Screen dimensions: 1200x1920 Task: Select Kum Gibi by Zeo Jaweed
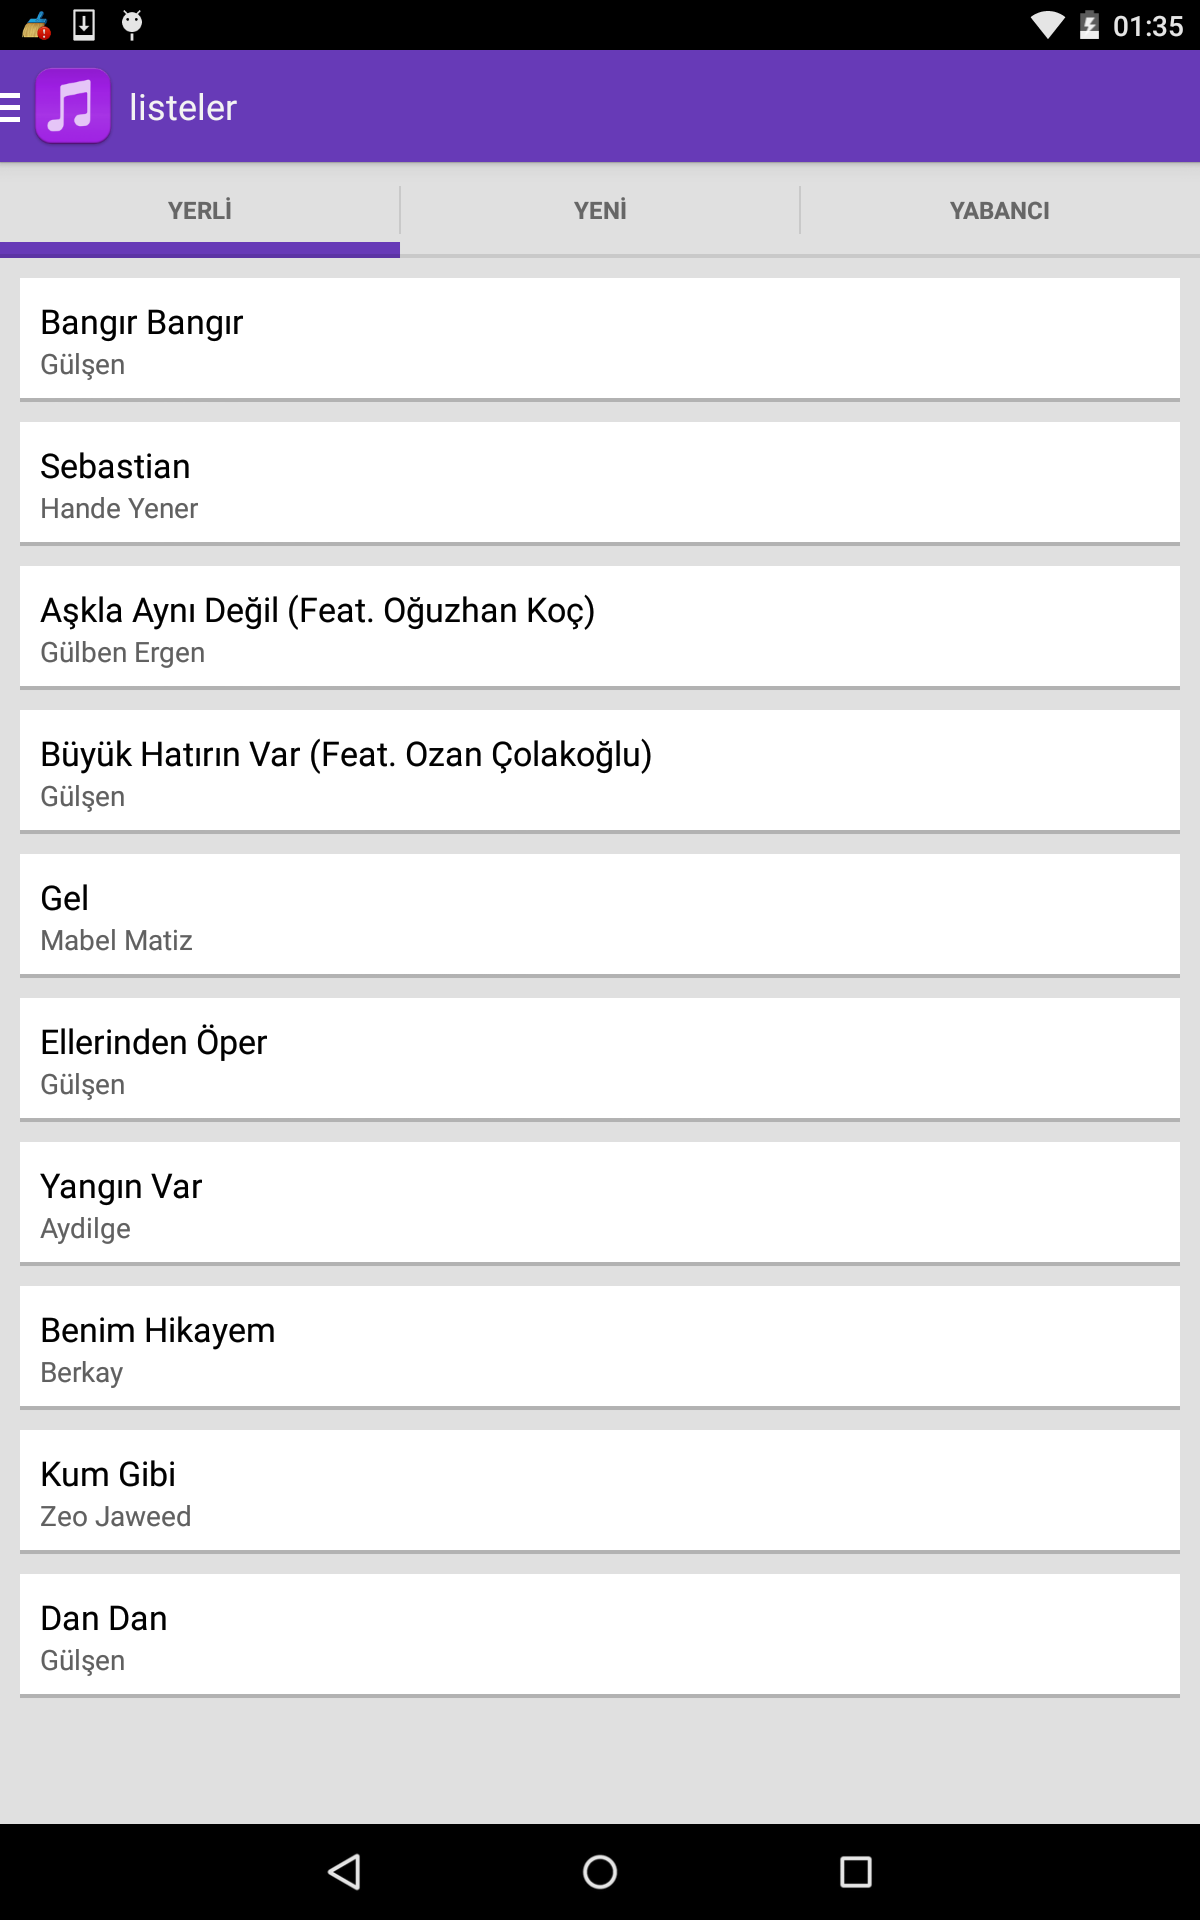pos(600,1491)
